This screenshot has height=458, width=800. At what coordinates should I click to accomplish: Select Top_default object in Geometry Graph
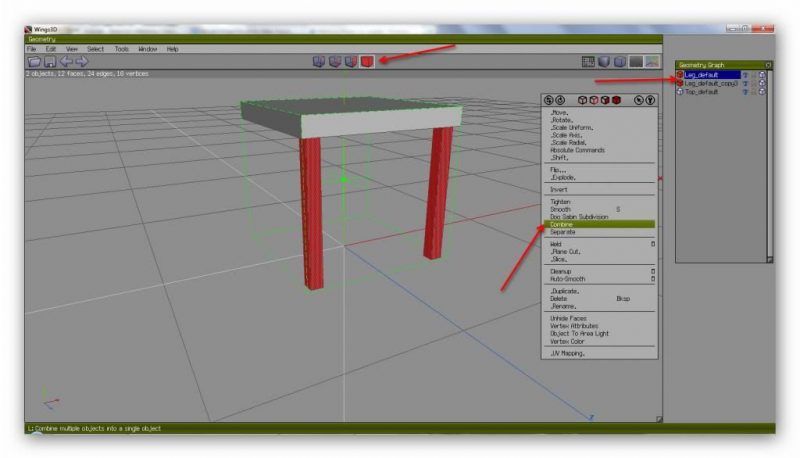click(x=703, y=92)
